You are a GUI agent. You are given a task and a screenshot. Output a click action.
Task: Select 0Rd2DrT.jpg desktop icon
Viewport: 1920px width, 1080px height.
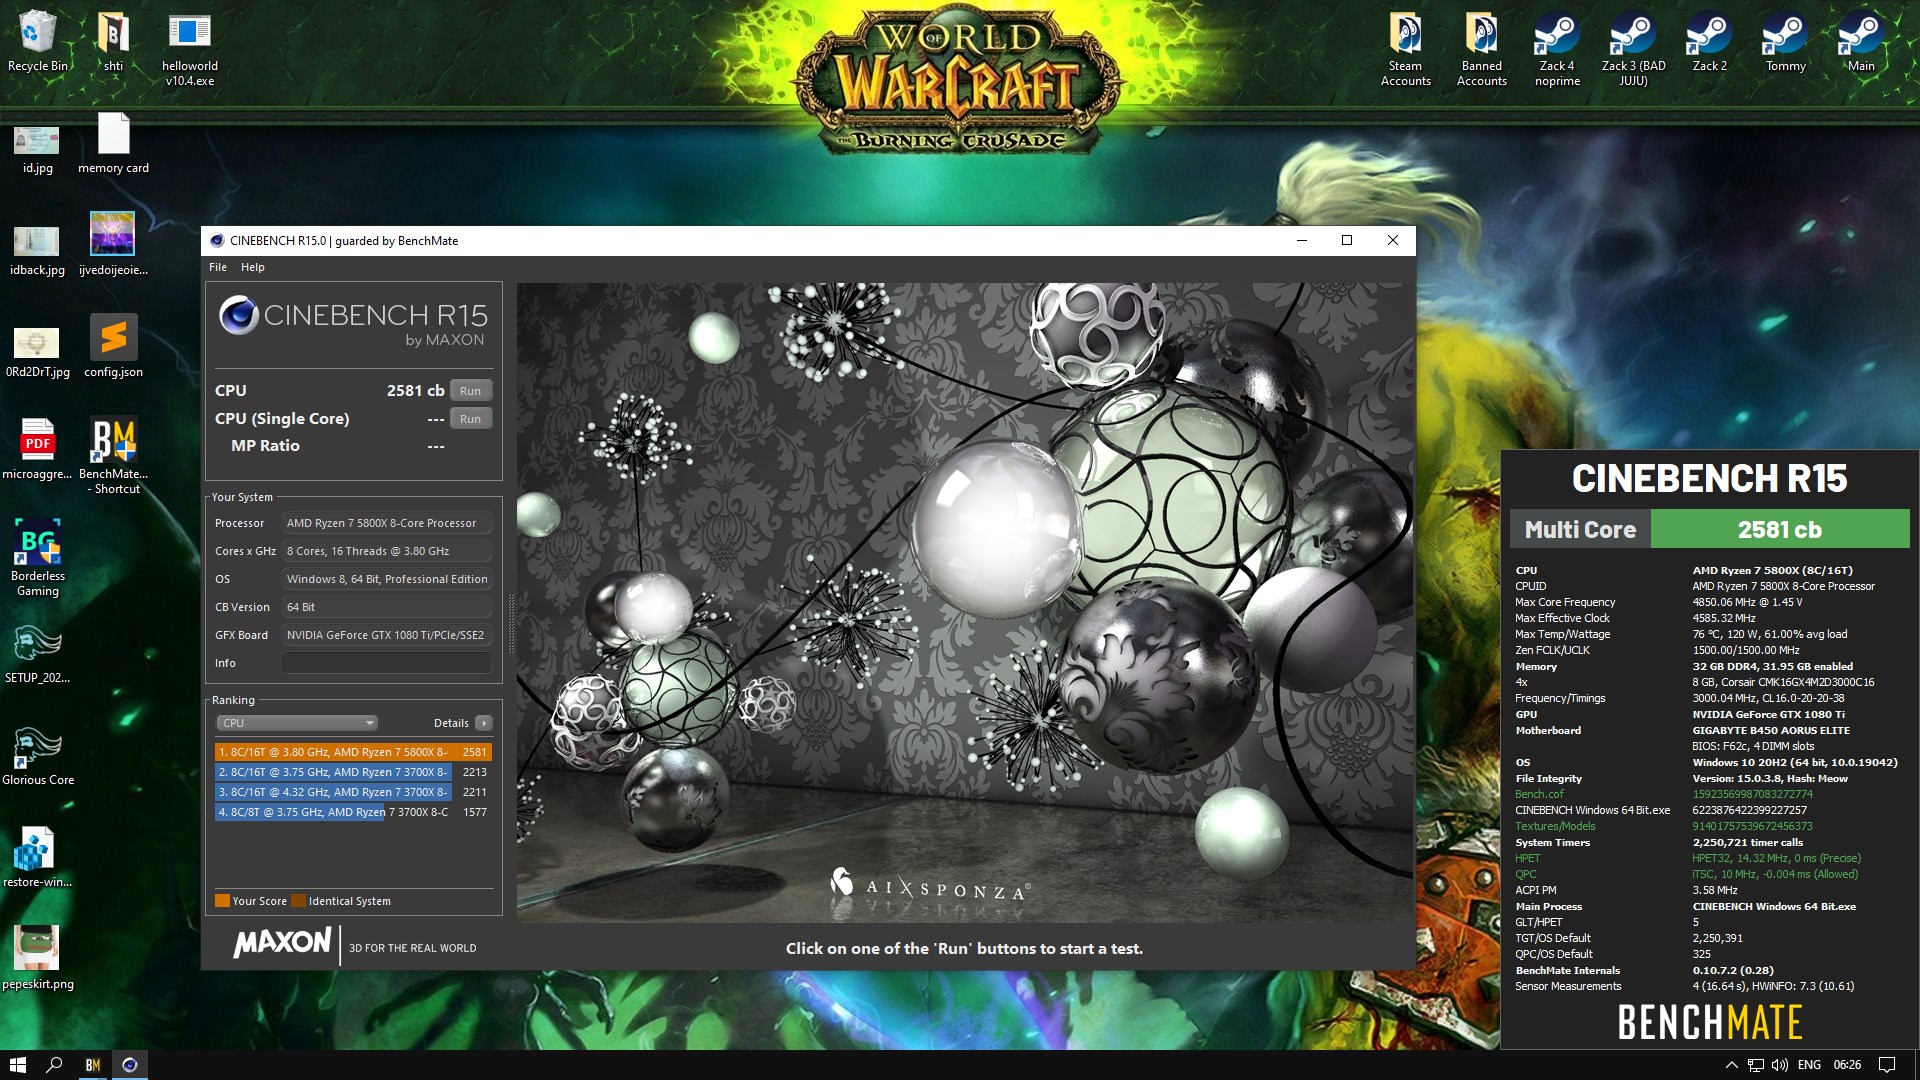pos(37,352)
